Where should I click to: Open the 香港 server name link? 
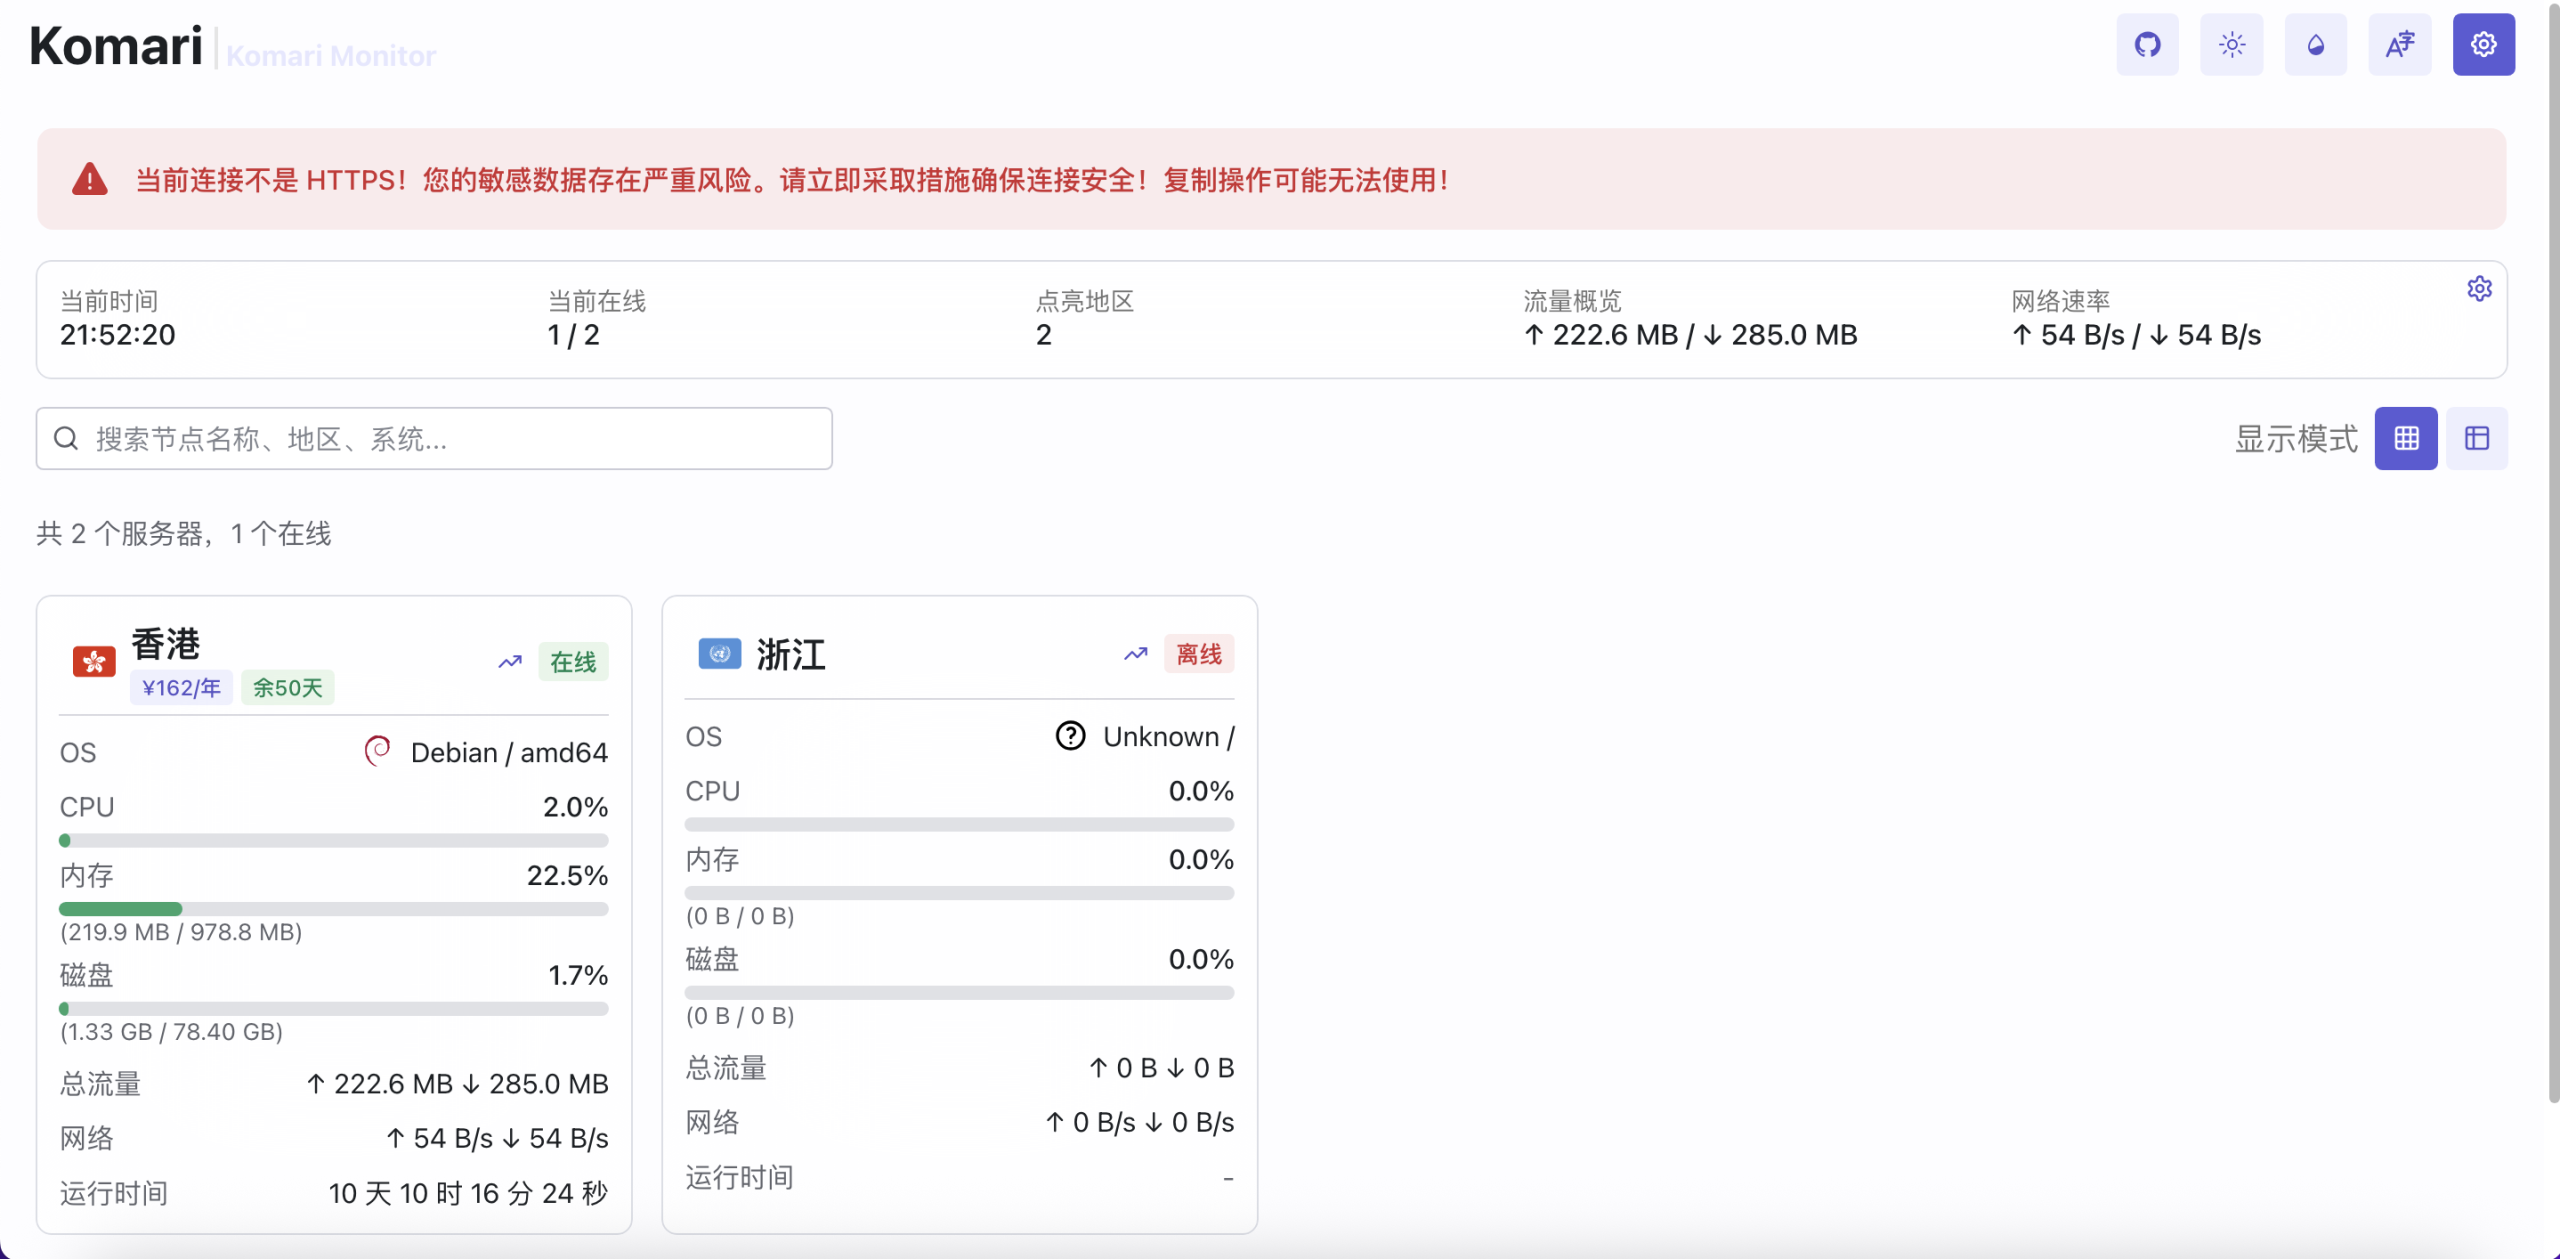166,644
